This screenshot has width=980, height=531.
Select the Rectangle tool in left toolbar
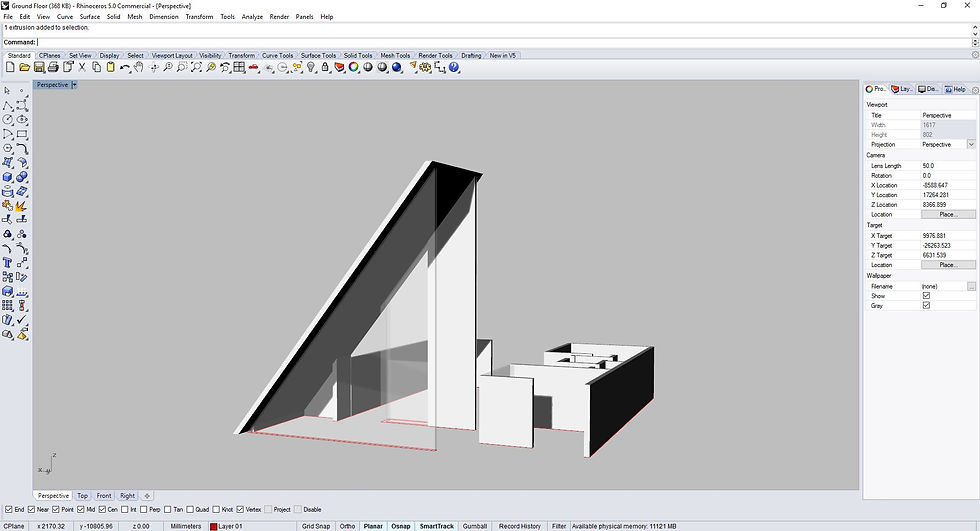point(22,134)
